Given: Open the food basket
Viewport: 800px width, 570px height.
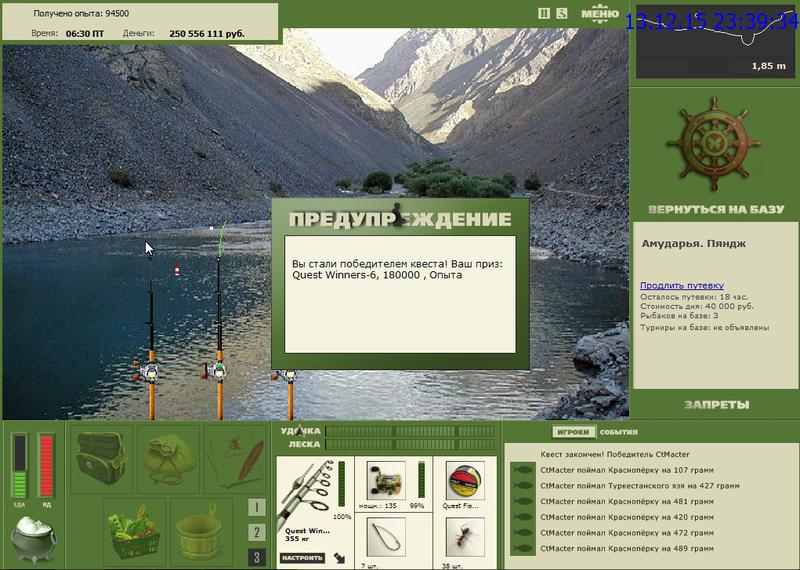Looking at the screenshot, I should point(134,533).
